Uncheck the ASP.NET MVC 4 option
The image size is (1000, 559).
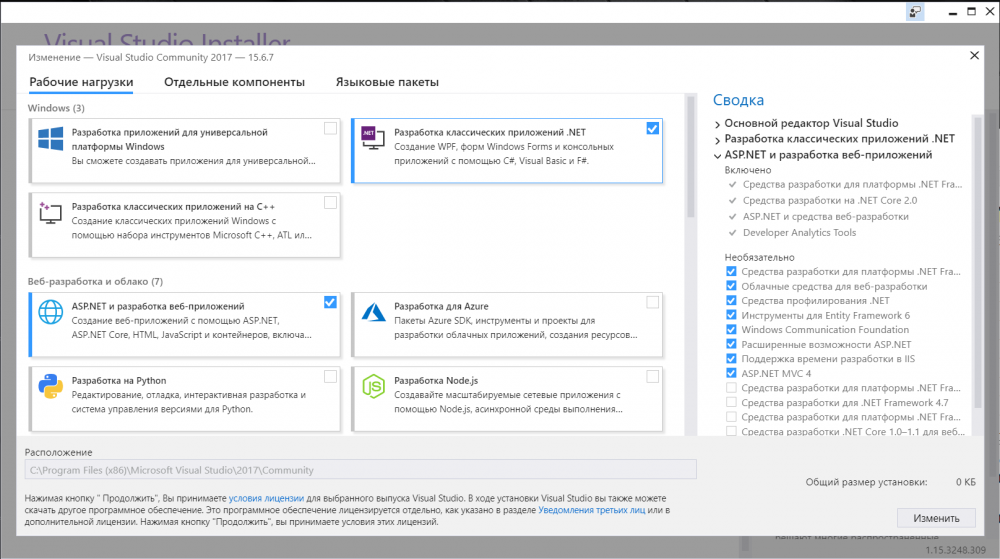coord(731,373)
